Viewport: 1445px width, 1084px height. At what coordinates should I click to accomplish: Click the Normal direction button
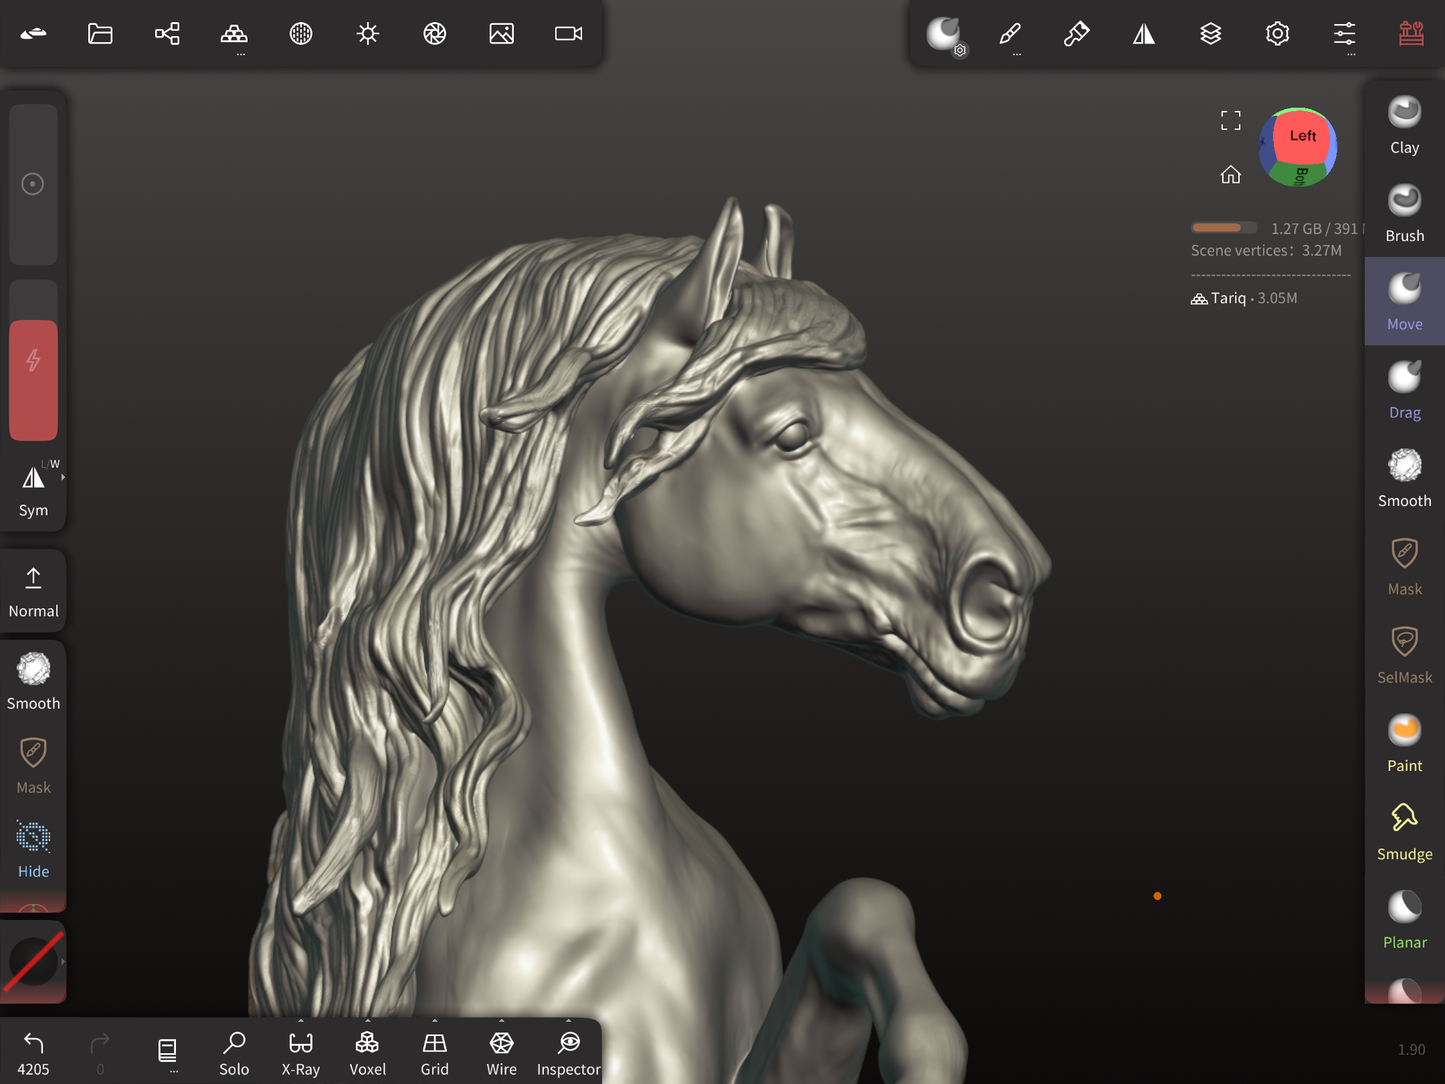(x=33, y=591)
